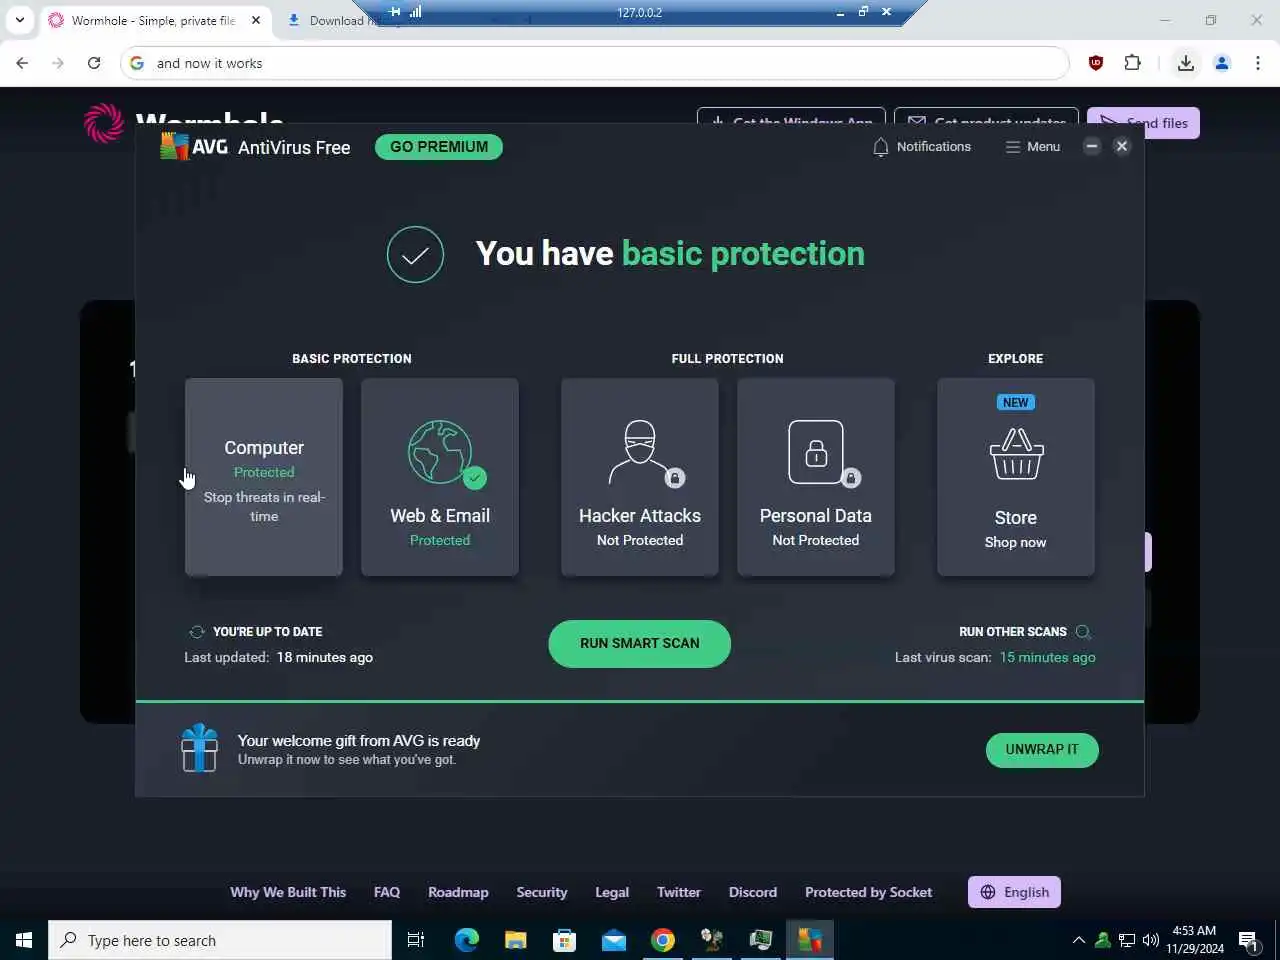Reload the page in Chrome
The image size is (1280, 960).
tap(94, 63)
